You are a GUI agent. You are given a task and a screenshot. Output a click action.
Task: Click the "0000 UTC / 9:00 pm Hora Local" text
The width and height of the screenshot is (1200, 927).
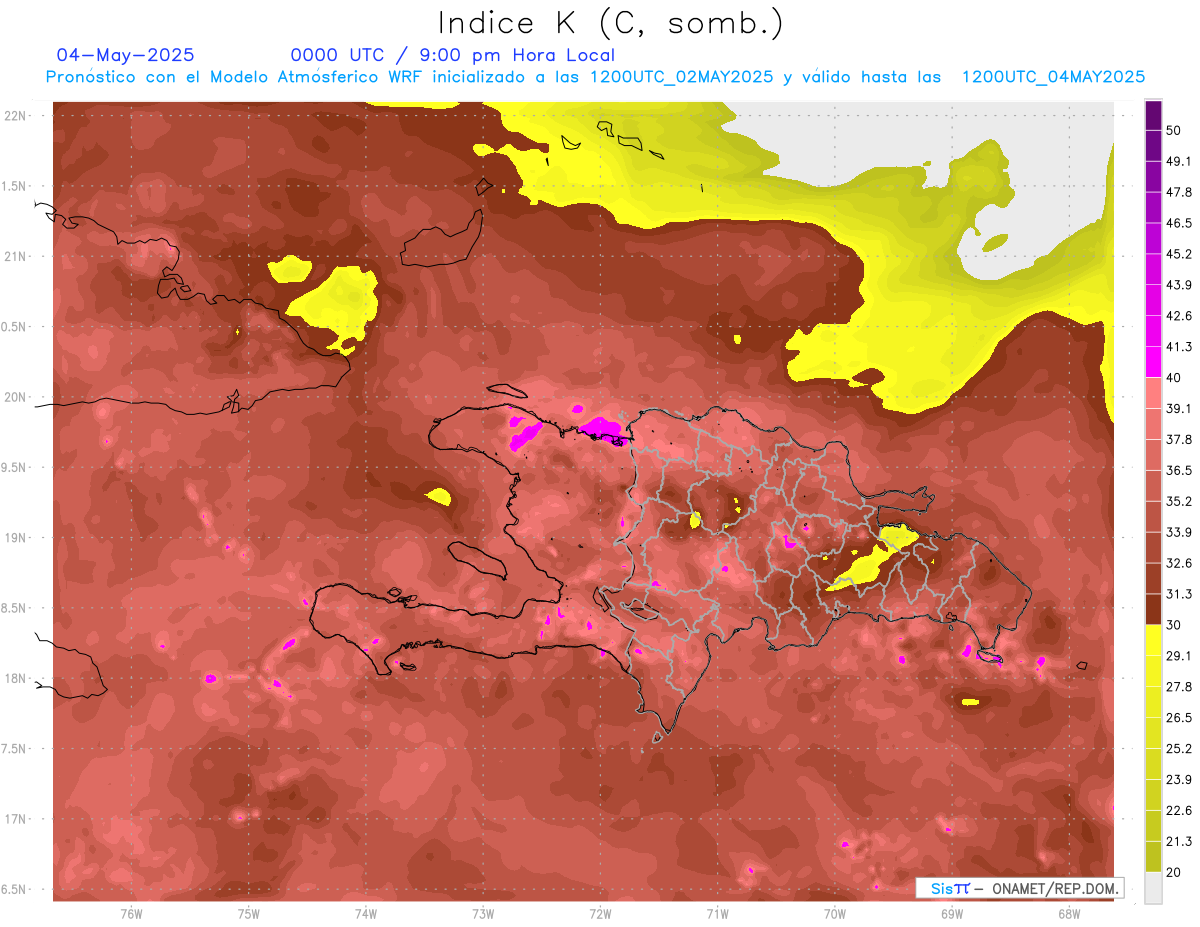coord(453,55)
